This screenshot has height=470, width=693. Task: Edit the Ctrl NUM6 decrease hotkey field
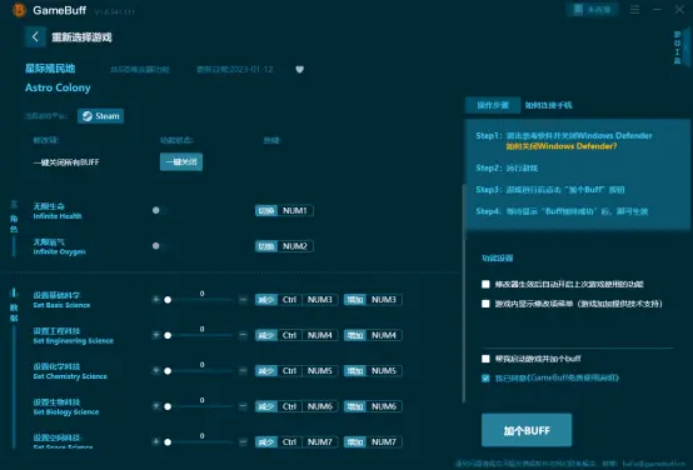click(308, 406)
